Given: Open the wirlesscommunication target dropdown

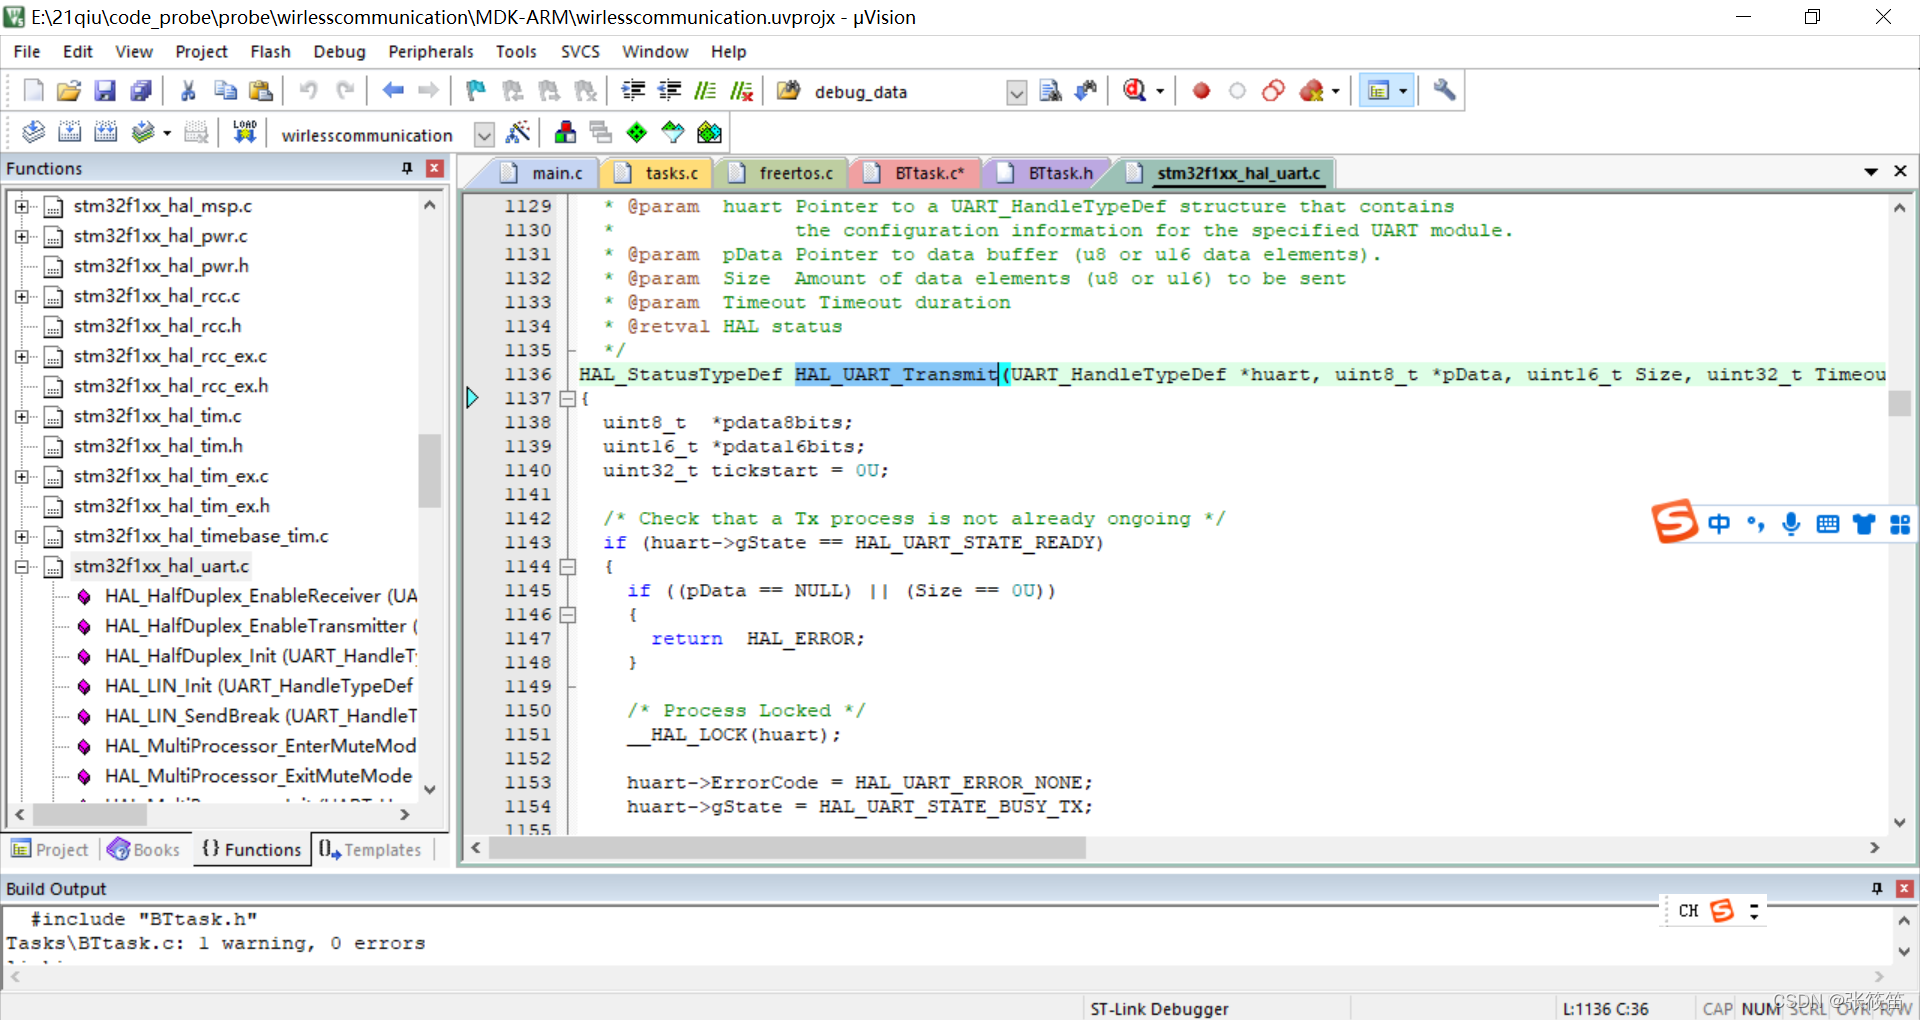Looking at the screenshot, I should (484, 134).
